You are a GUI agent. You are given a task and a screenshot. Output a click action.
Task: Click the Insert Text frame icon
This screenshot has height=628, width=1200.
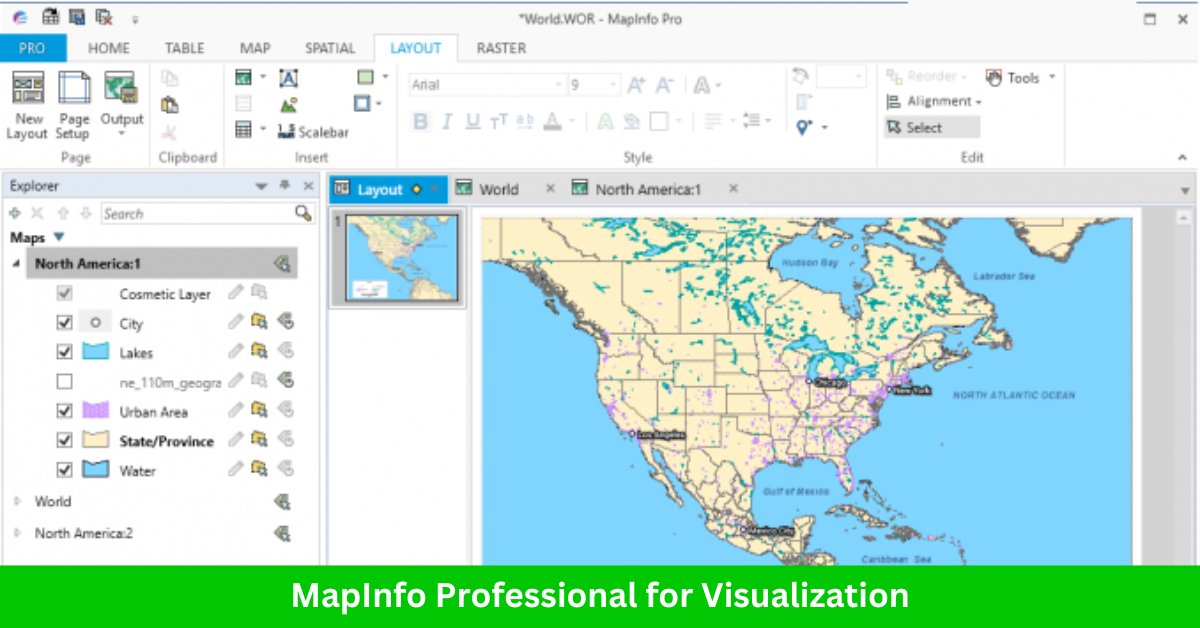(289, 78)
